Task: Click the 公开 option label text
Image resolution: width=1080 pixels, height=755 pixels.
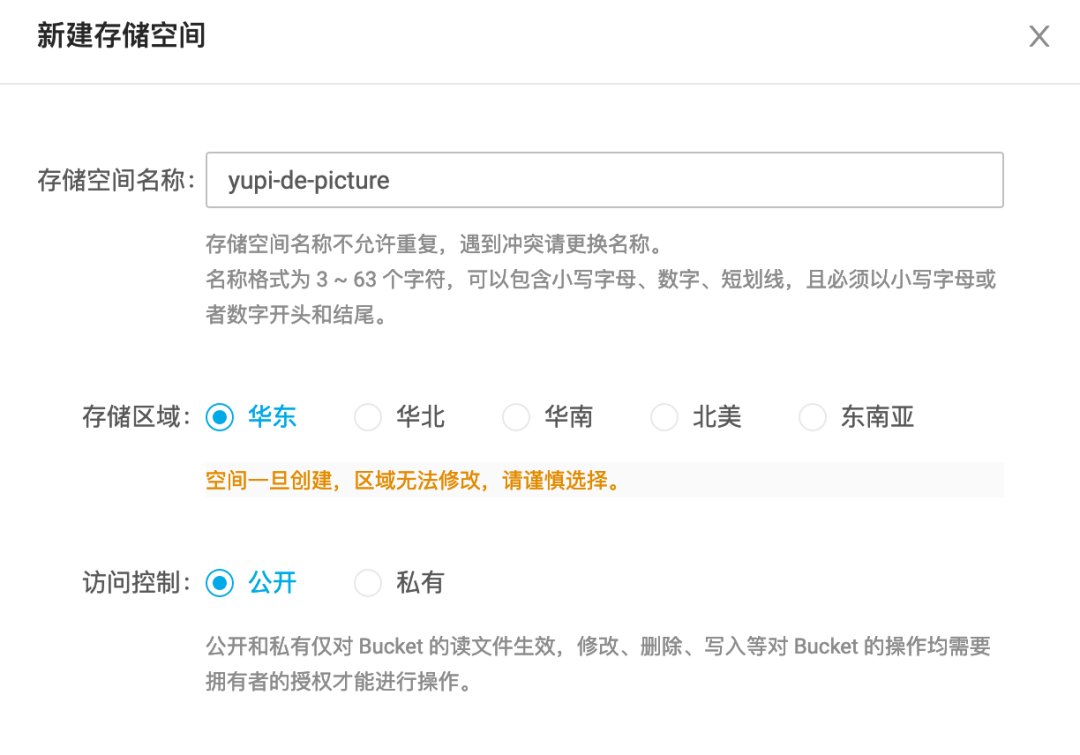Action: (272, 583)
